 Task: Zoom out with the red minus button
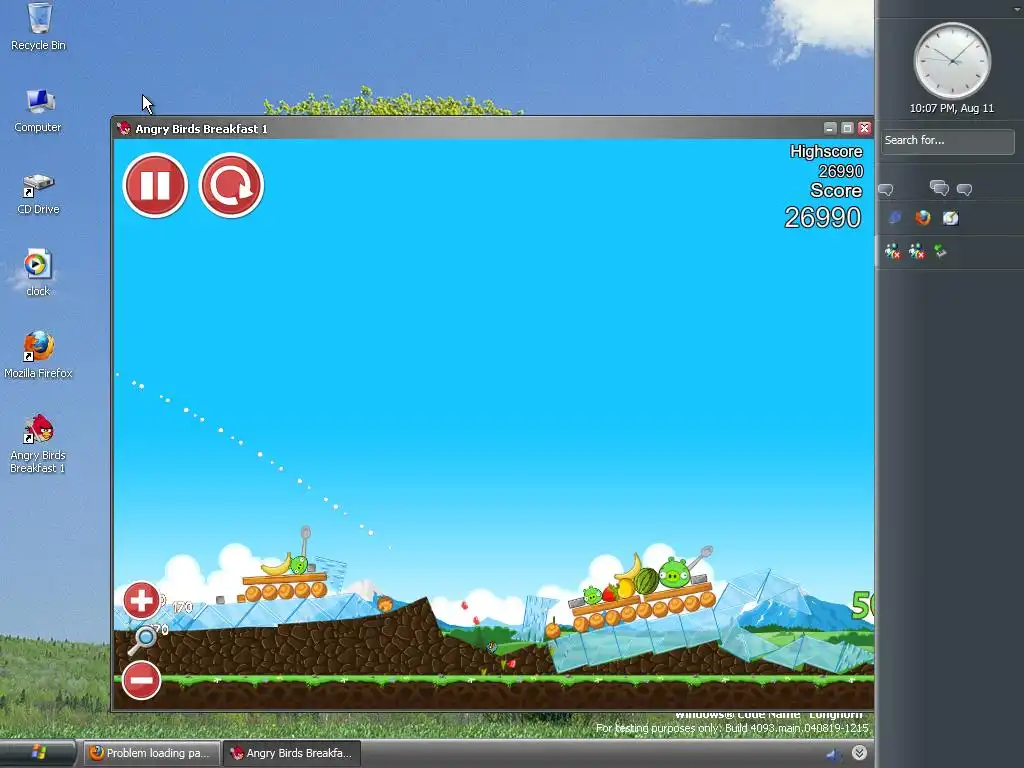[141, 680]
